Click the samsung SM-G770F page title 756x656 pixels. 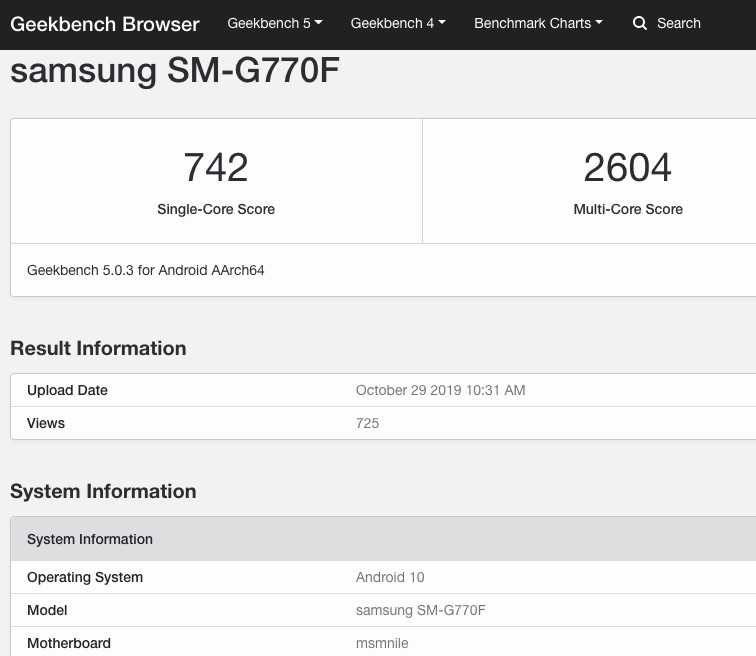175,70
